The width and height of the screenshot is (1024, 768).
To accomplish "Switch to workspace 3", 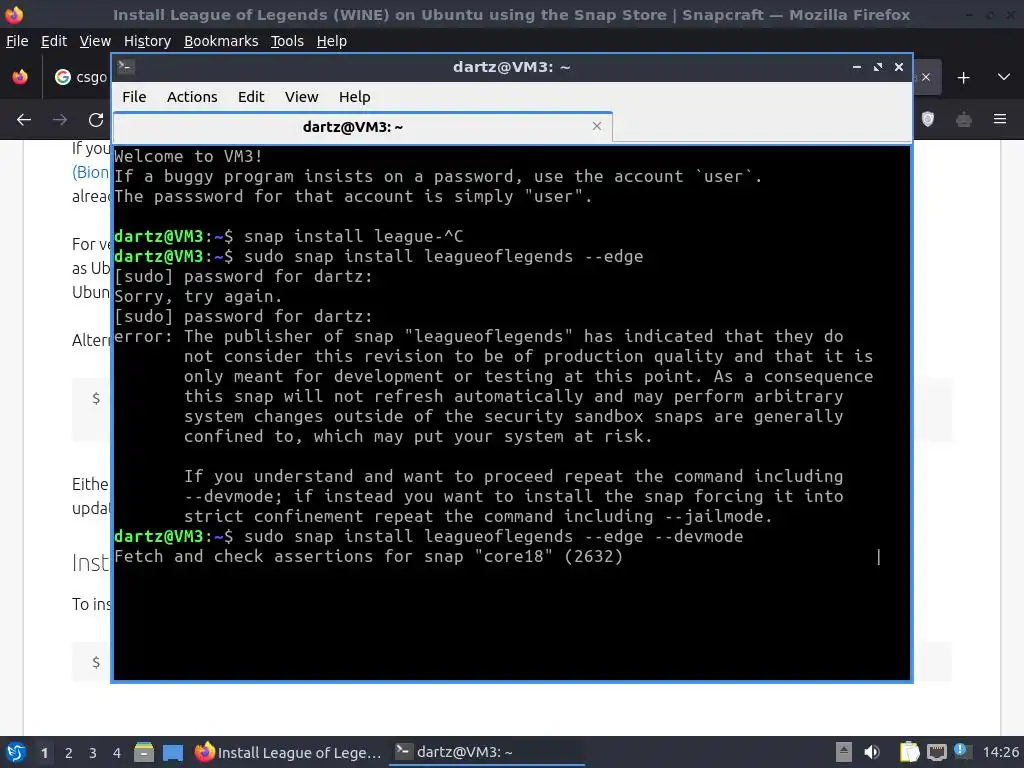I will pos(93,753).
